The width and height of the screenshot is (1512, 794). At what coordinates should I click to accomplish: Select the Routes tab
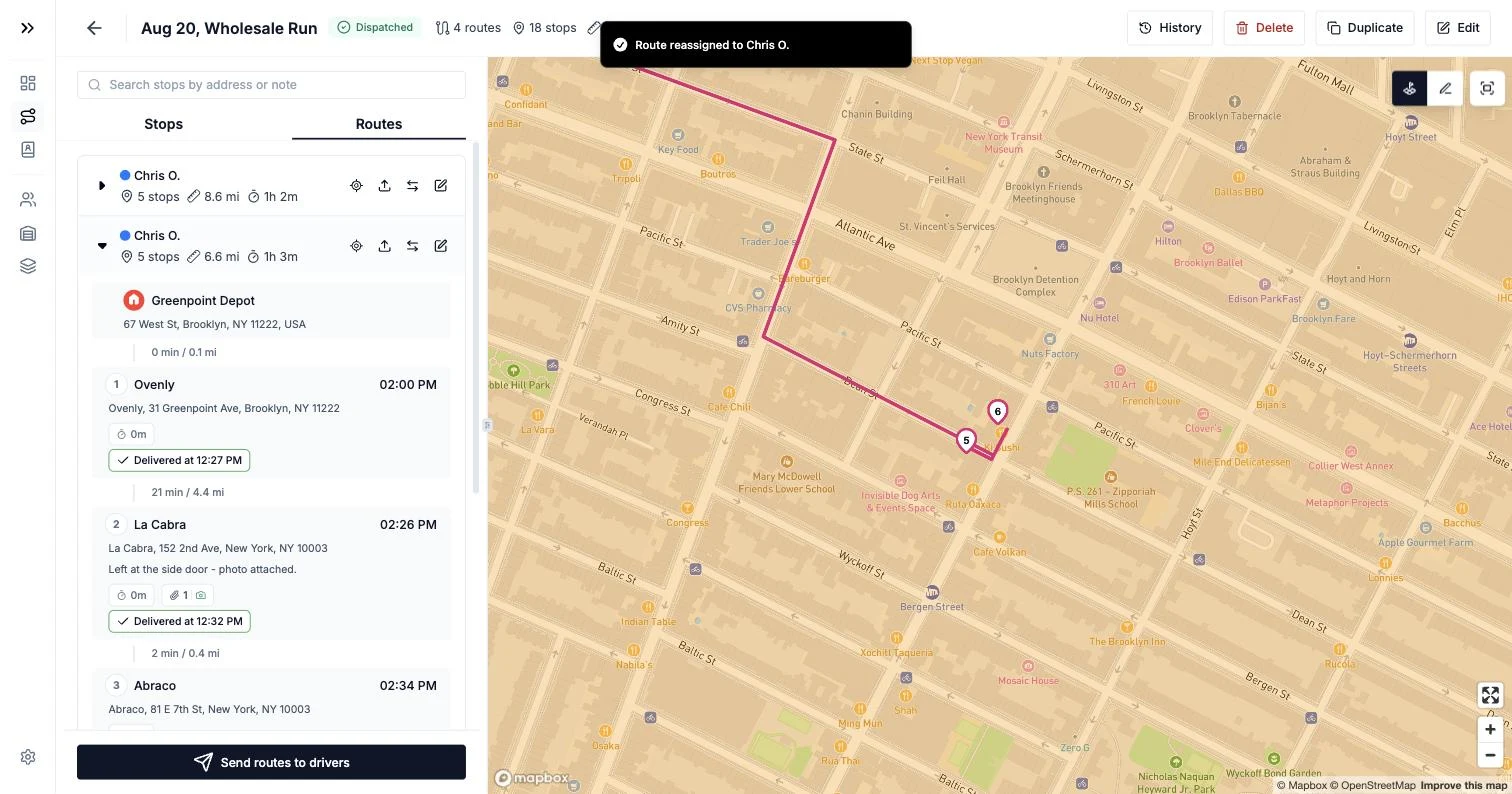[x=379, y=124]
